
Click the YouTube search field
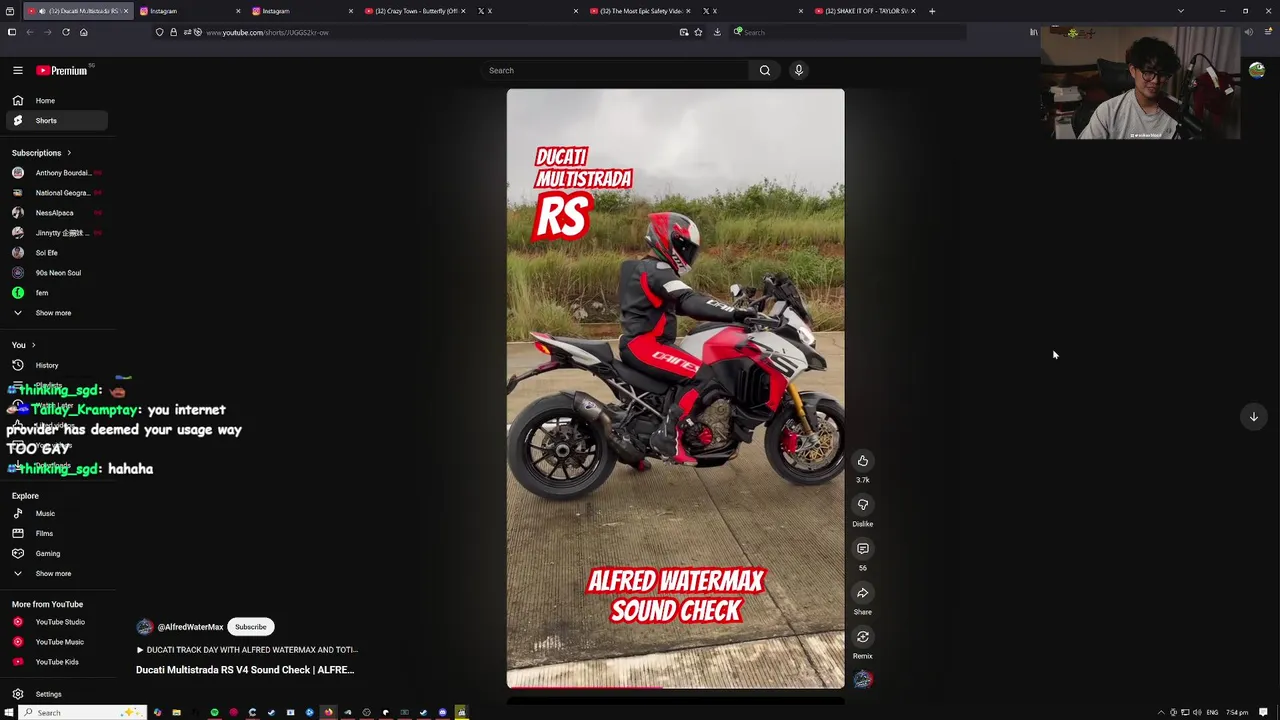point(613,70)
